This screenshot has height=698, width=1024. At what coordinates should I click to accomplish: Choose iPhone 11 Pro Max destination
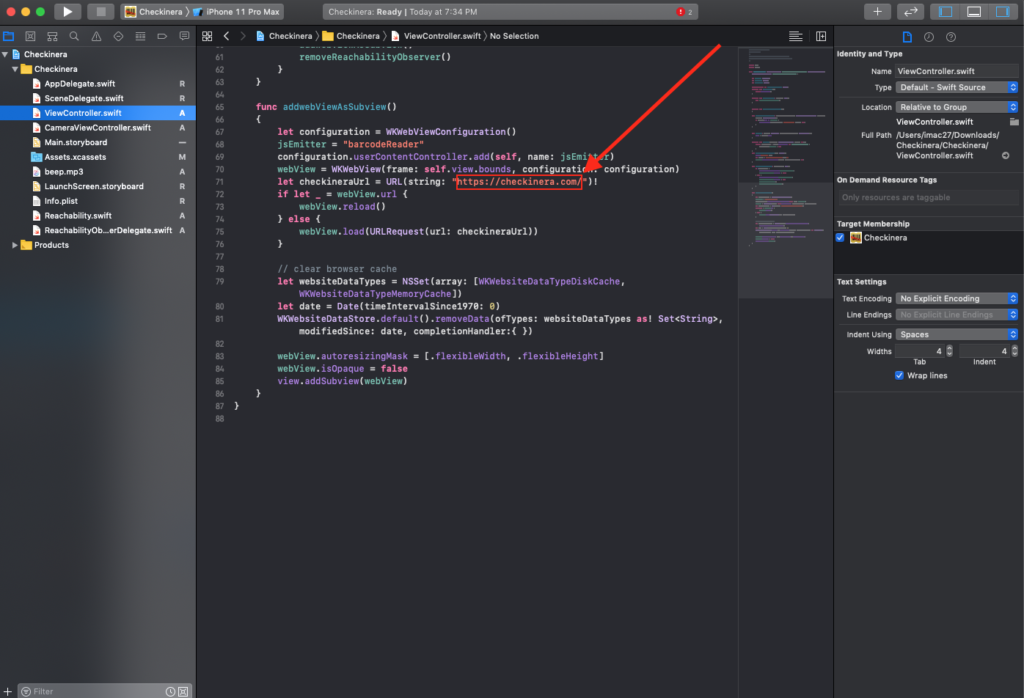point(237,12)
